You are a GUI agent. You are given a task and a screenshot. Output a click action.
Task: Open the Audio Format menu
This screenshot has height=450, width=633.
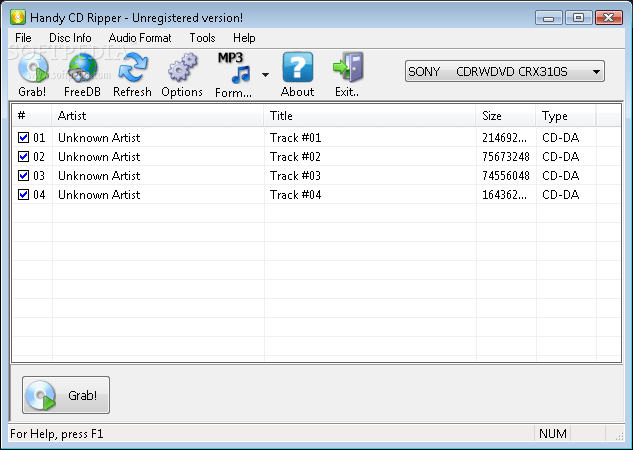coord(140,38)
